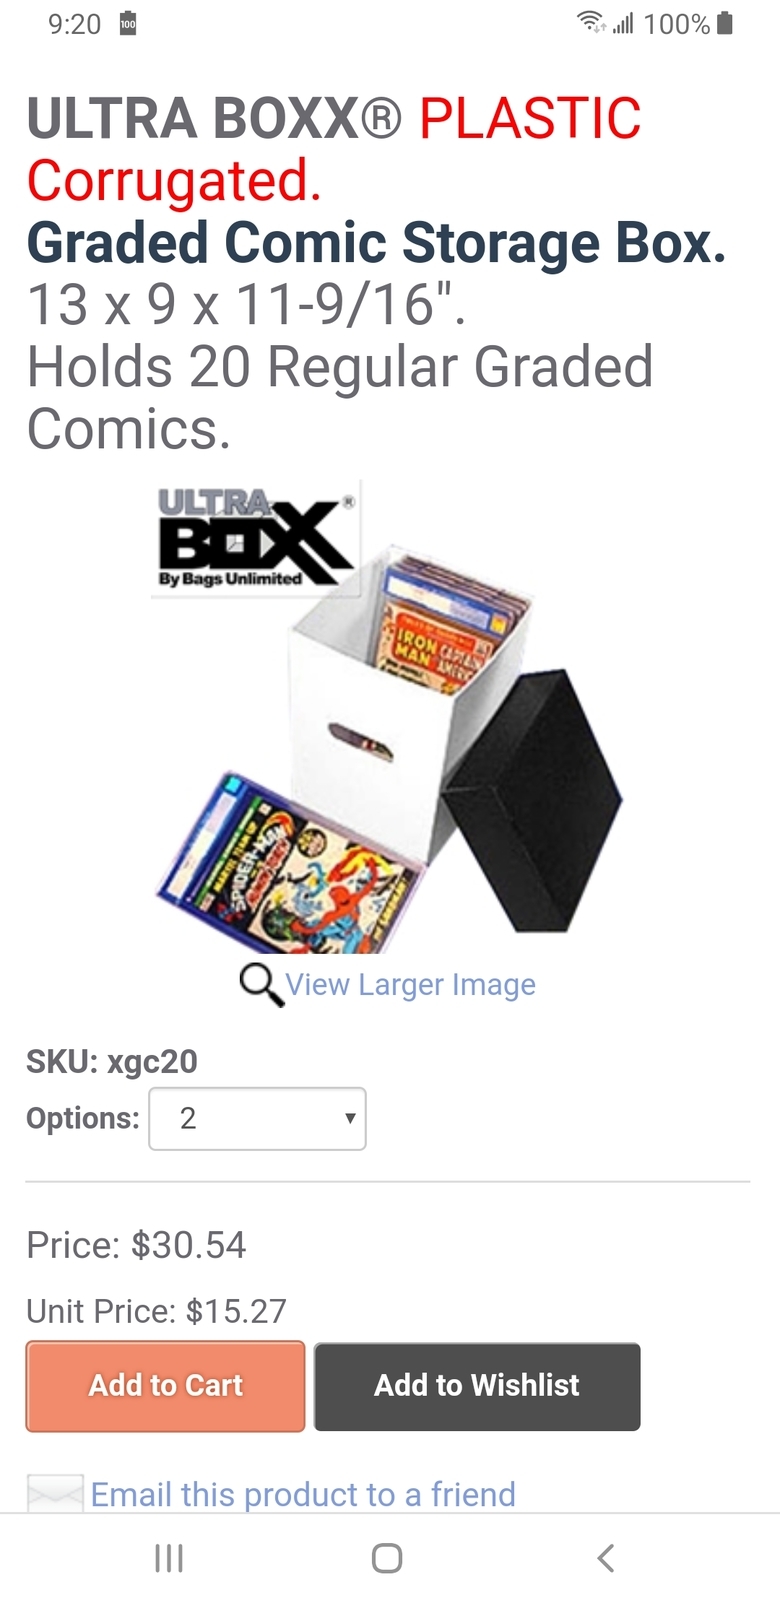780x1603 pixels.
Task: Open Email this product to a friend
Action: click(303, 1494)
